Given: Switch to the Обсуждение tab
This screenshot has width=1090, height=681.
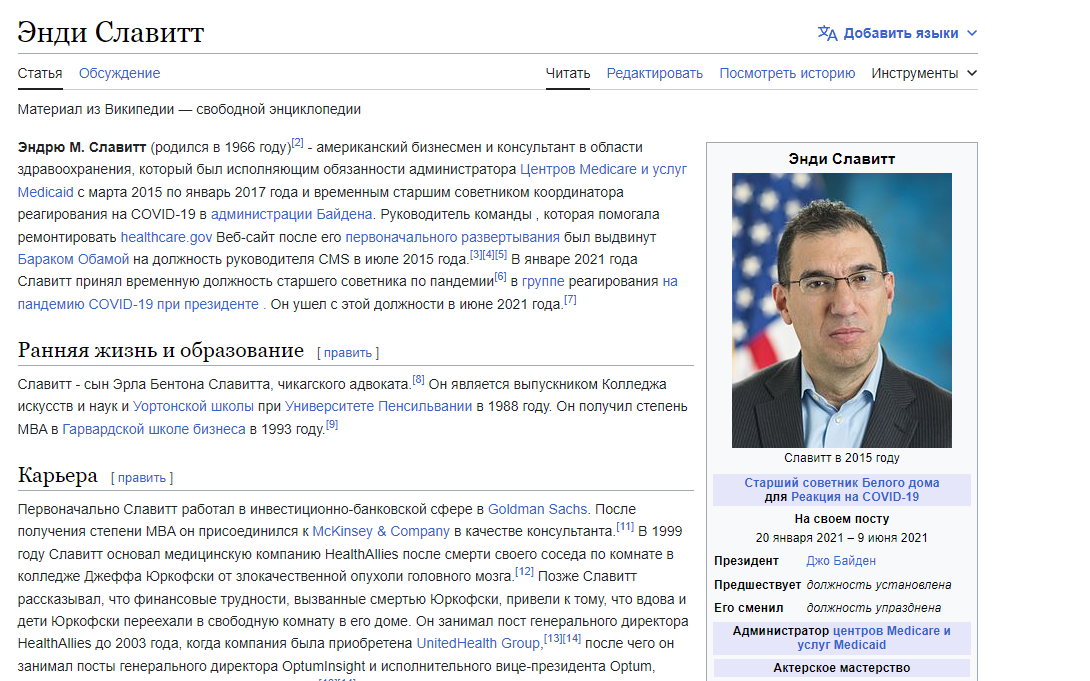Looking at the screenshot, I should 119,73.
